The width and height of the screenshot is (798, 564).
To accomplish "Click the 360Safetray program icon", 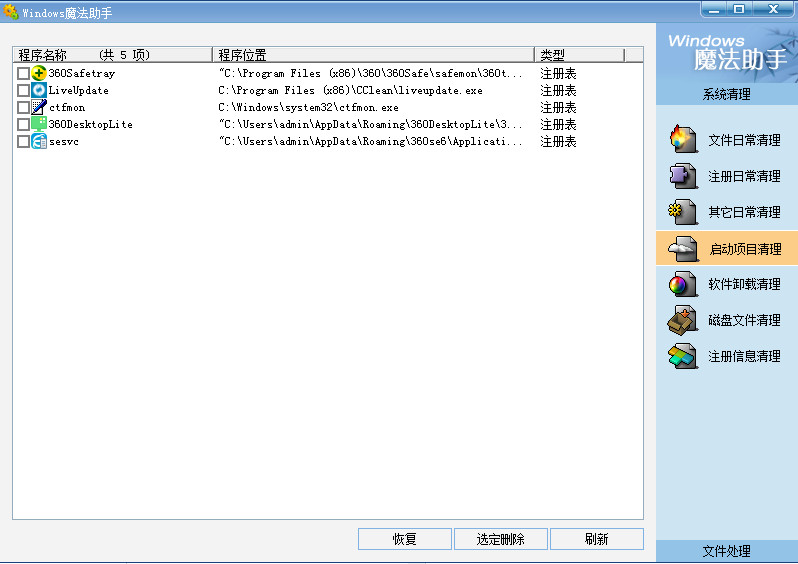I will click(x=39, y=73).
